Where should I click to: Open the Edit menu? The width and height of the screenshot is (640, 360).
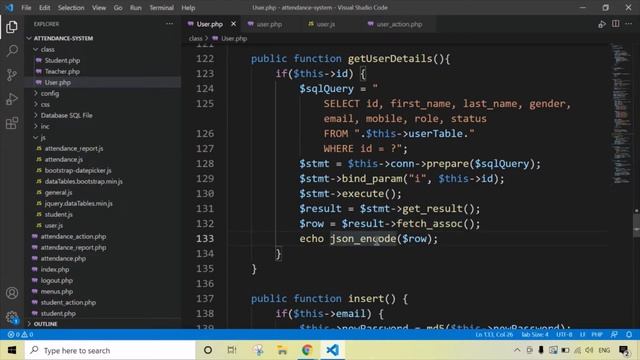pyautogui.click(x=44, y=8)
